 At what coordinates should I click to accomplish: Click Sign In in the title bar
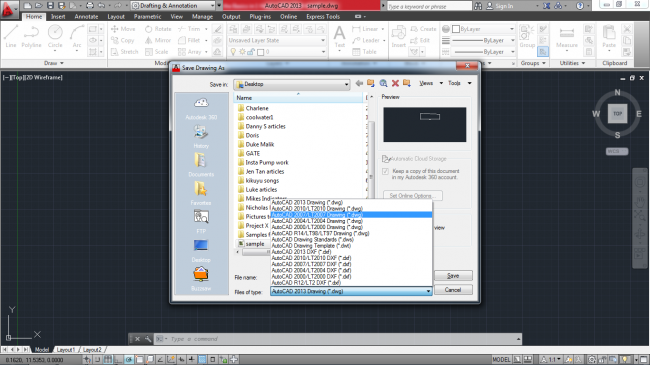pyautogui.click(x=499, y=6)
